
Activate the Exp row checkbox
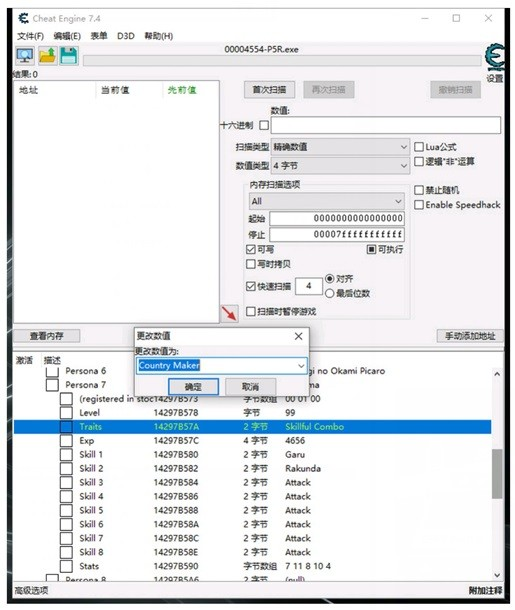point(66,441)
